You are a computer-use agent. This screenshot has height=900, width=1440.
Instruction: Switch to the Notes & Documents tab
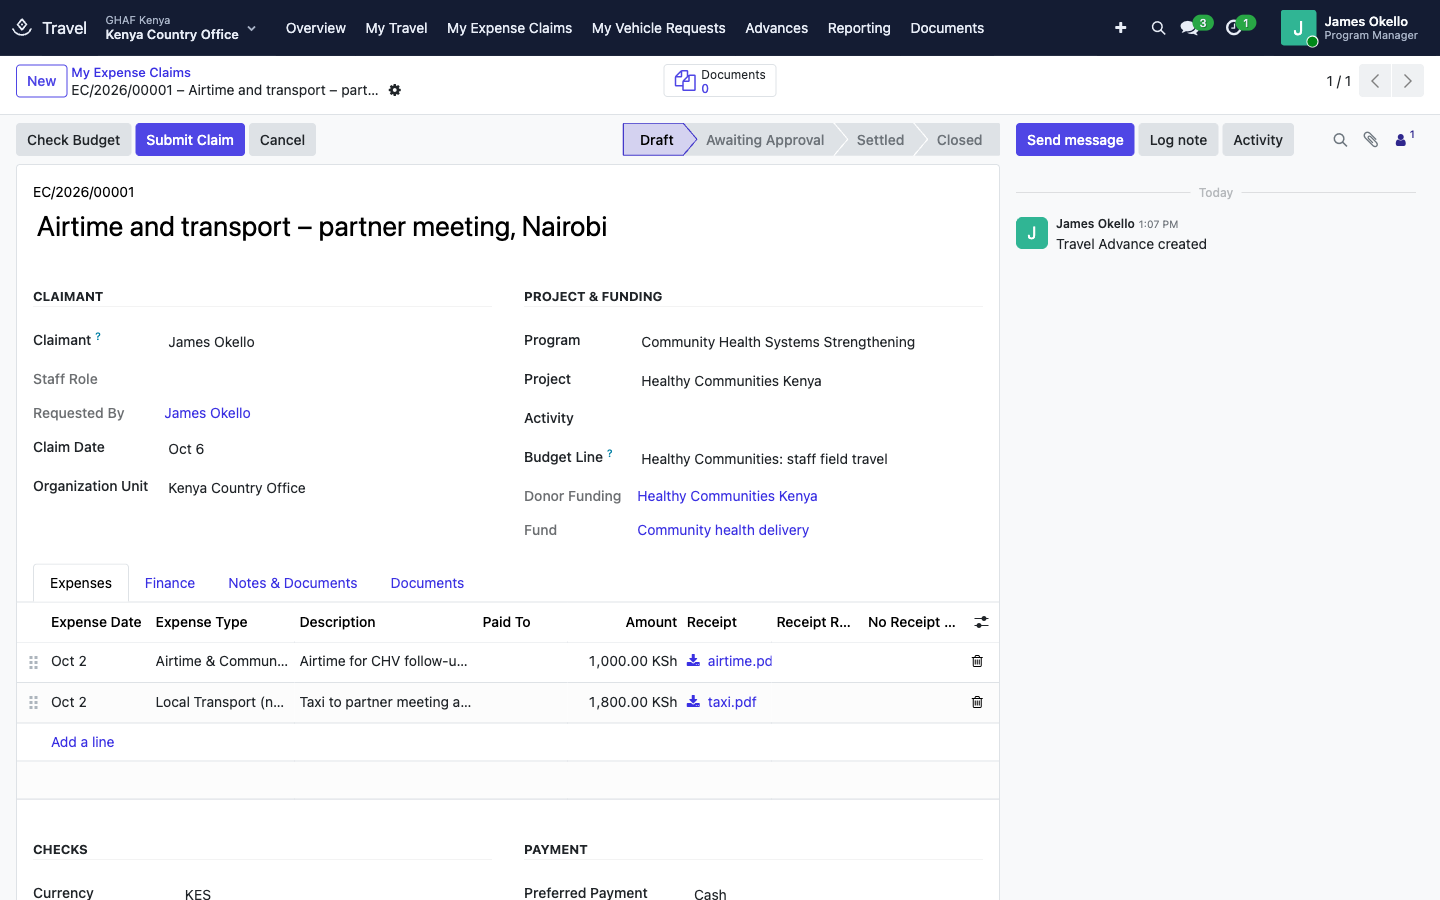[292, 583]
